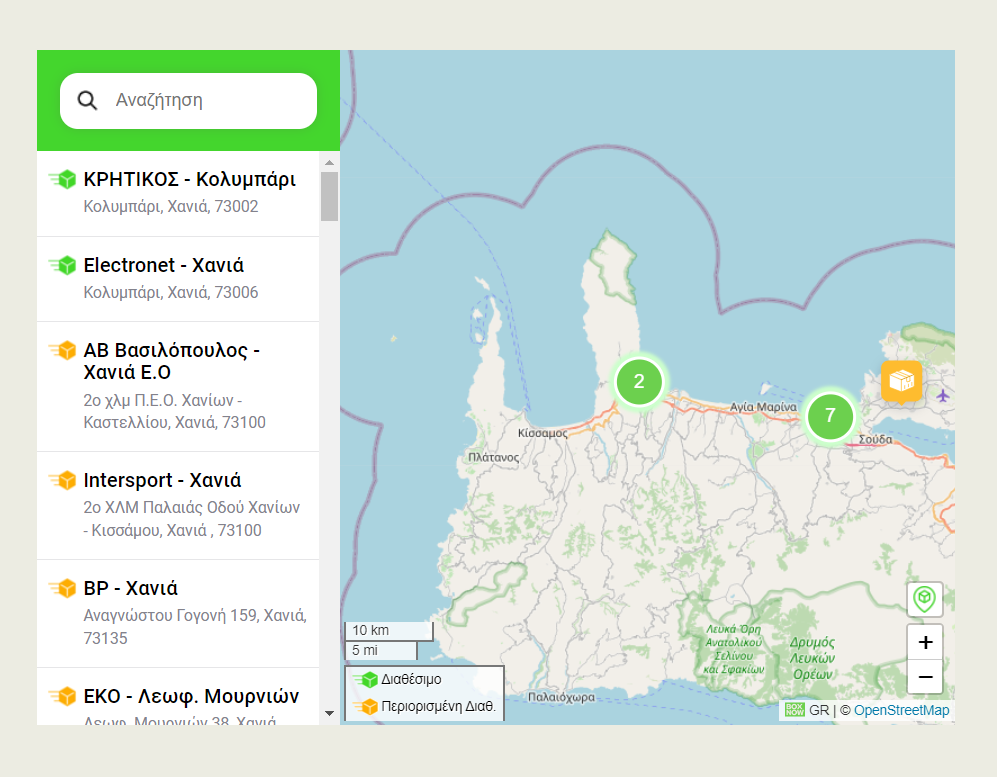Zoom out the map with minus button
Image resolution: width=997 pixels, height=777 pixels.
(925, 677)
